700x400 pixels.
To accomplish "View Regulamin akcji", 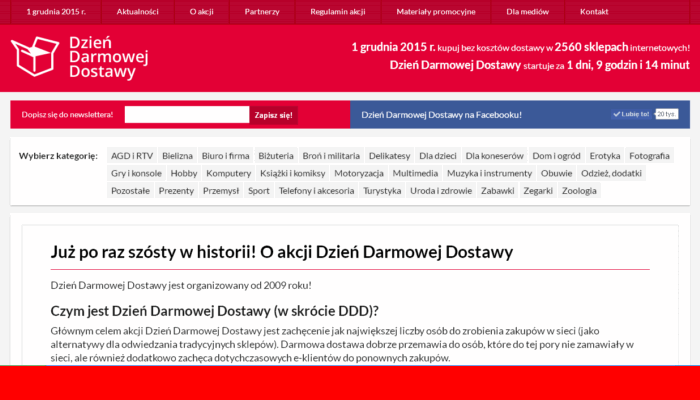I will point(338,12).
